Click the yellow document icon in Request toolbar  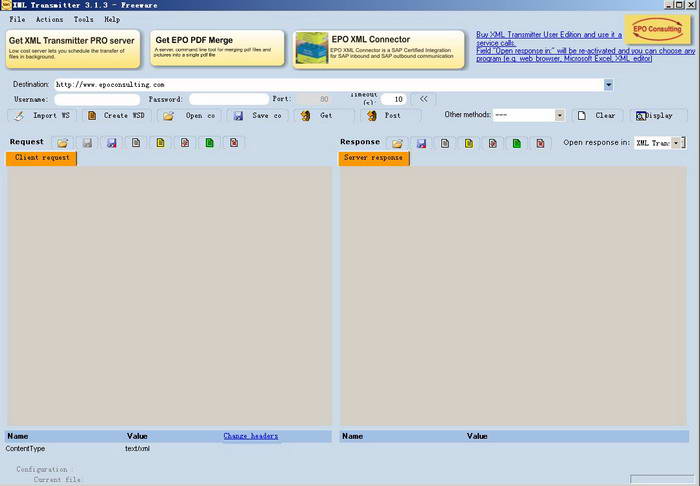tap(160, 143)
